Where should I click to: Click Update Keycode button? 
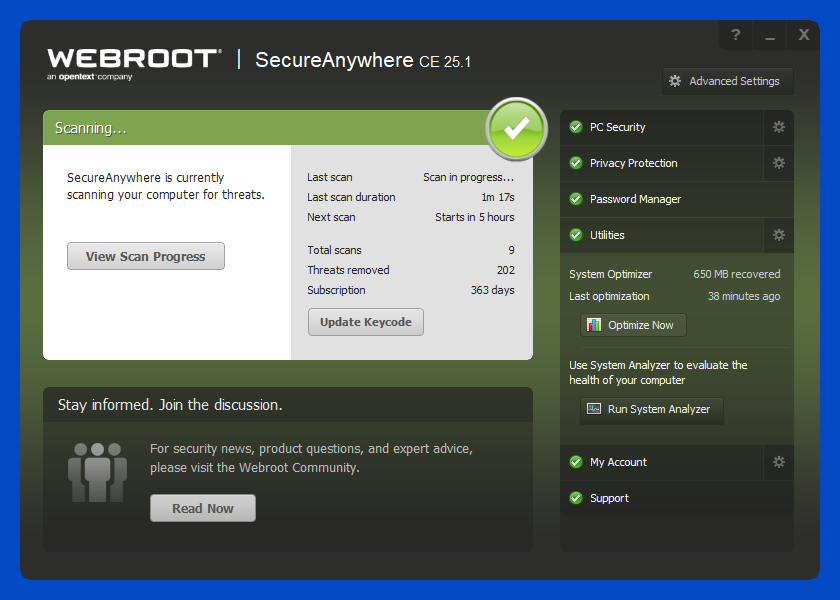pos(366,322)
